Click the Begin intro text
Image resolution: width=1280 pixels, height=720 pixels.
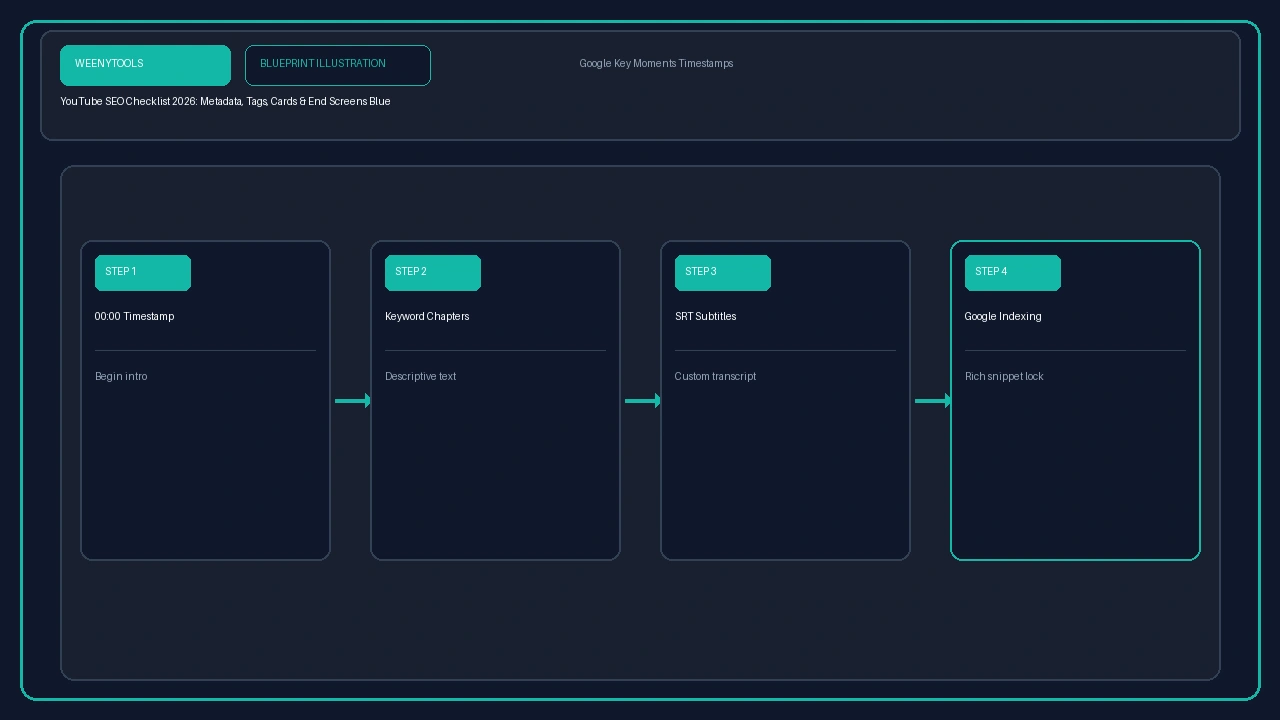coord(121,377)
